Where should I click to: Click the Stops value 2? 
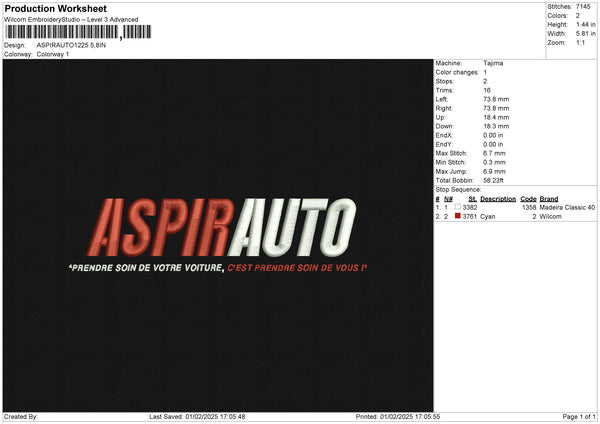(485, 82)
